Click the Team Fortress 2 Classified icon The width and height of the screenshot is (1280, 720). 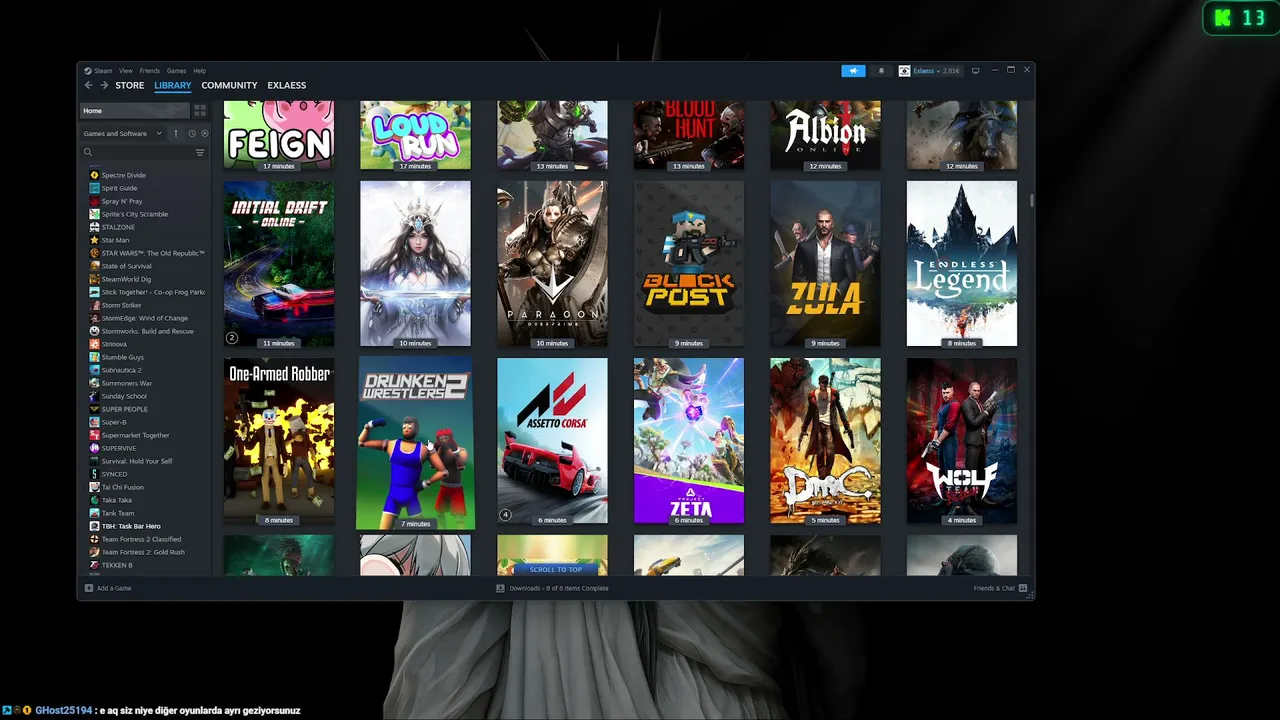(94, 539)
